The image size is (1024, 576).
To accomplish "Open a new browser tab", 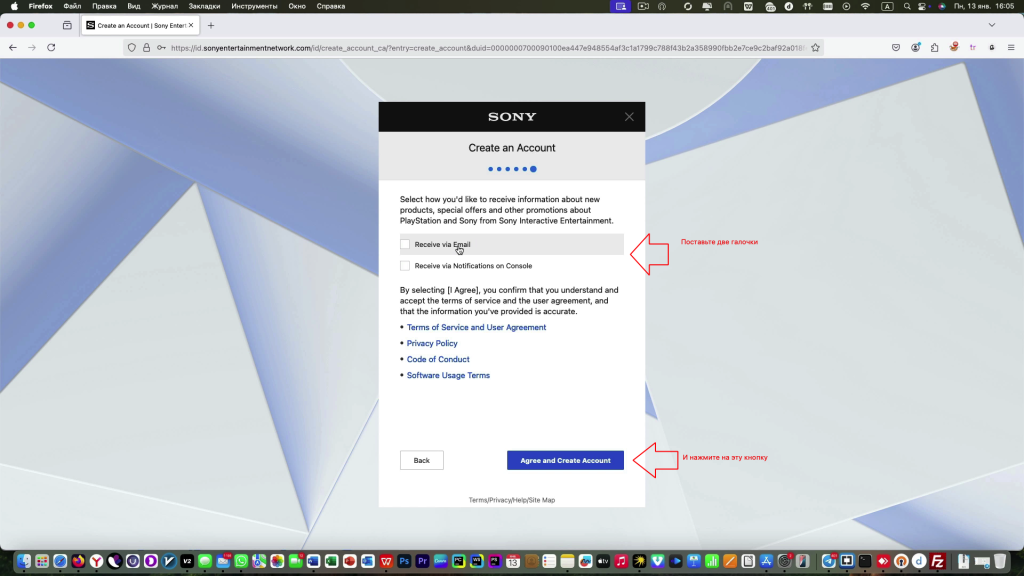I will (x=211, y=25).
